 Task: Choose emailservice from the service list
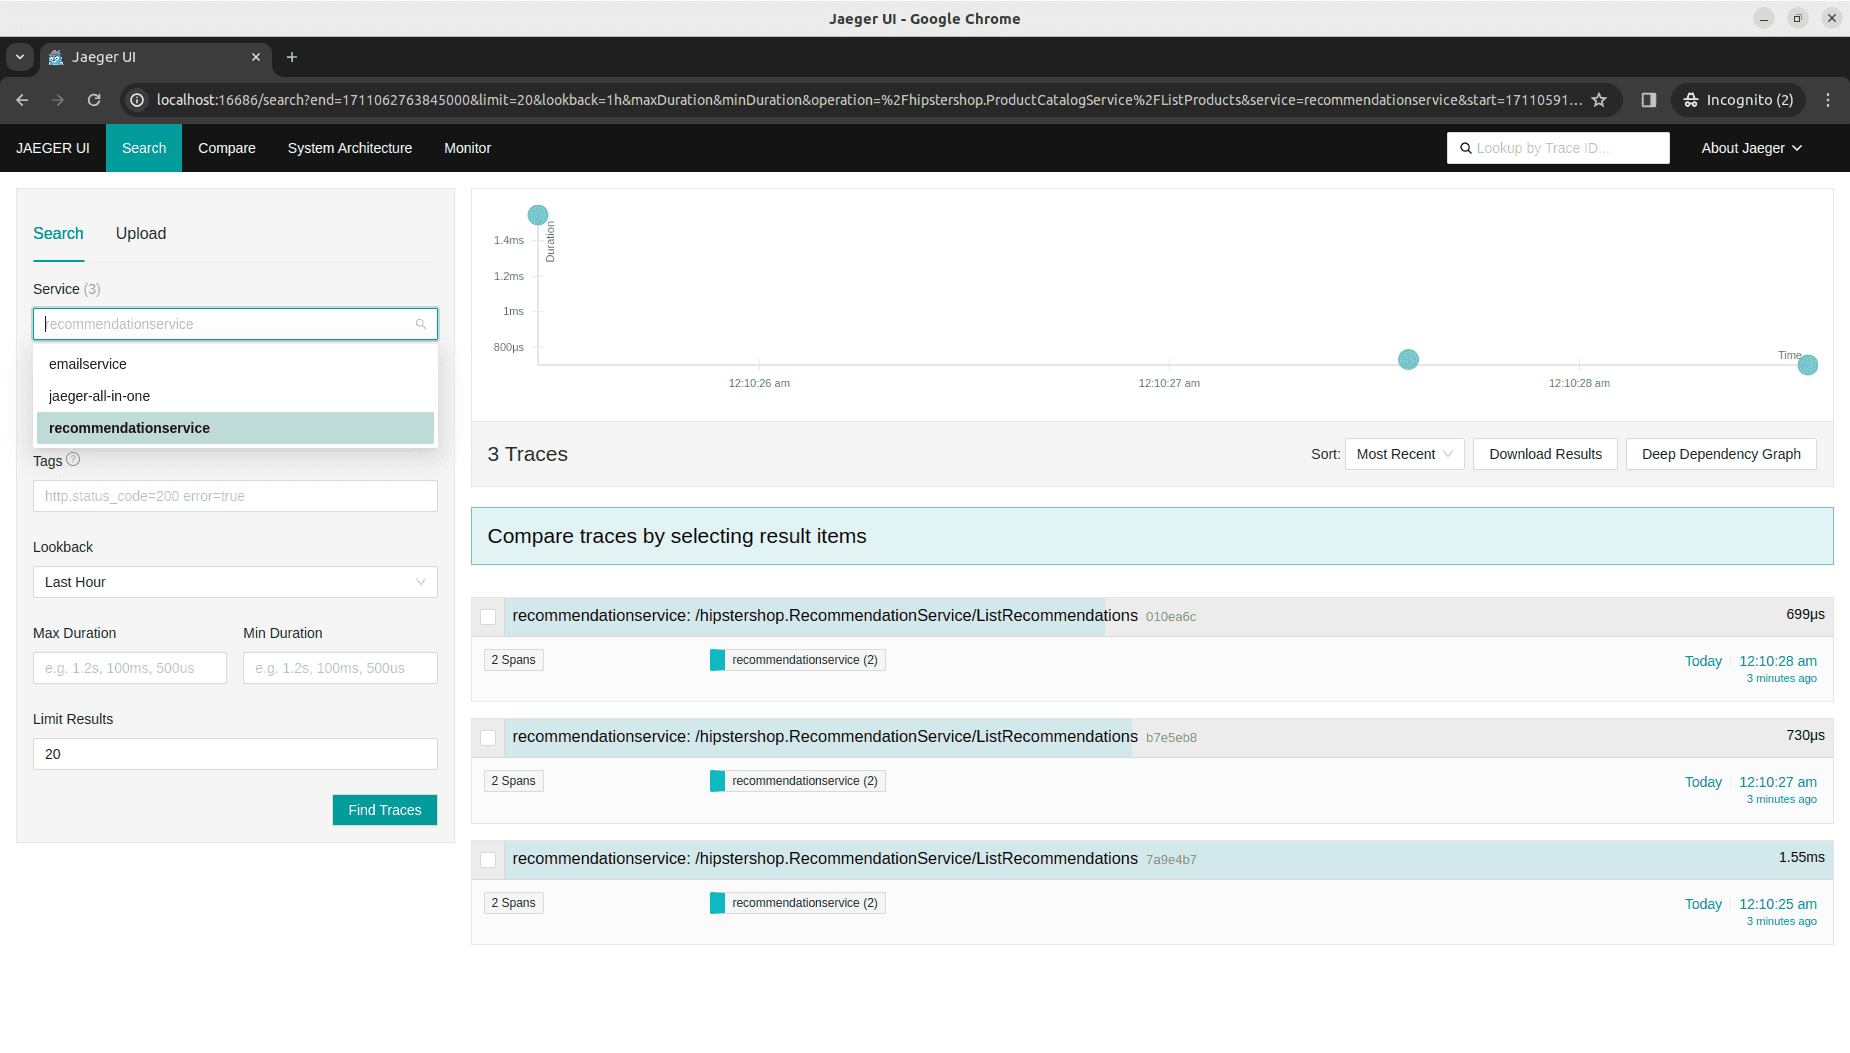[88, 364]
